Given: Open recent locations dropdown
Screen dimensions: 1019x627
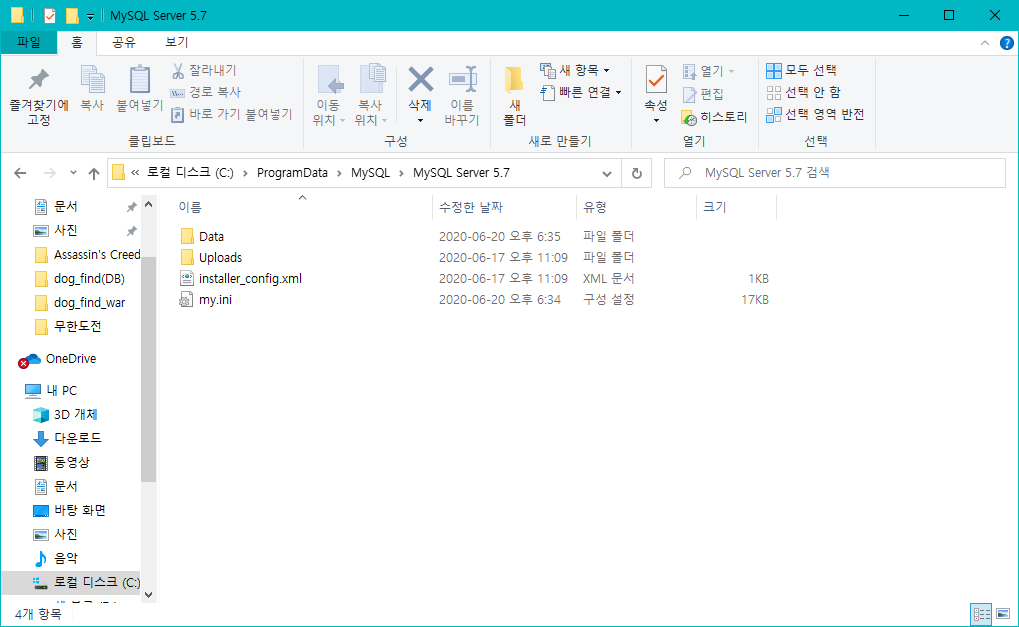Looking at the screenshot, I should click(73, 173).
